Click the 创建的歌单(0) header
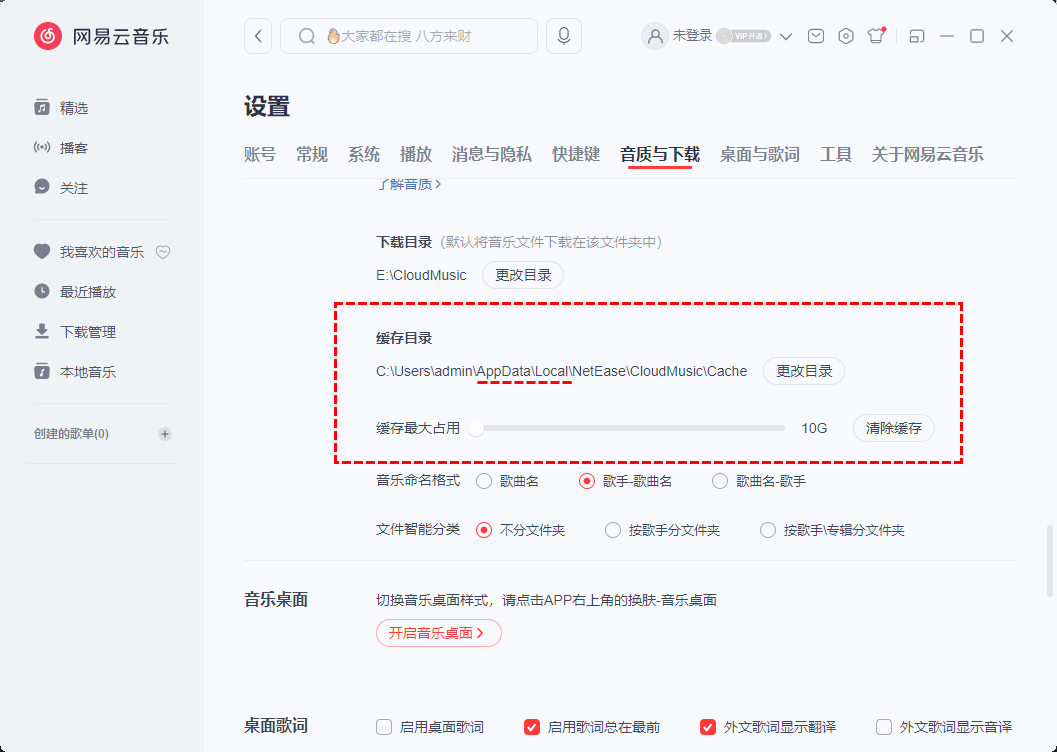The width and height of the screenshot is (1057, 752). click(x=71, y=433)
